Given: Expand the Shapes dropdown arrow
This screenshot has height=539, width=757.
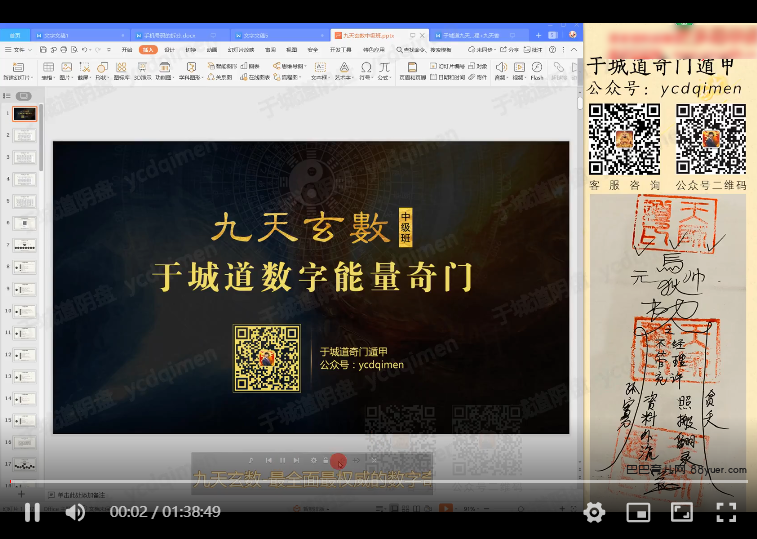Looking at the screenshot, I should [x=107, y=77].
